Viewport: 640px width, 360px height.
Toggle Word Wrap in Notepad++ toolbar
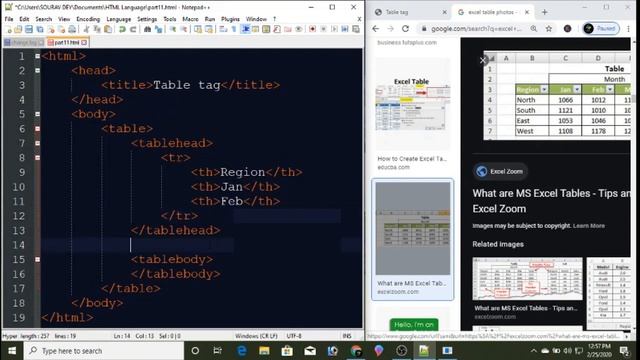click(223, 29)
